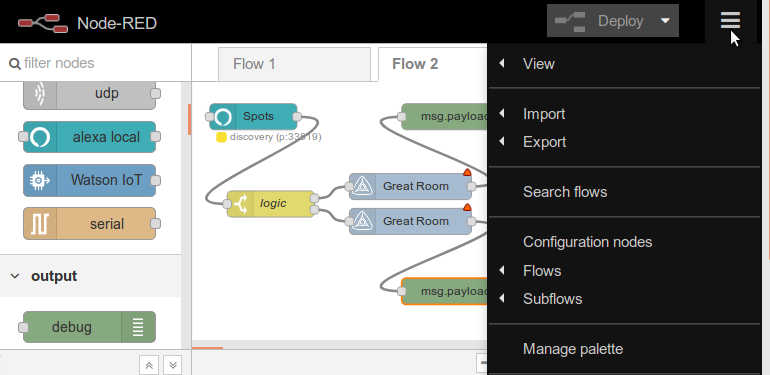Collapse the output palette category

15,276
